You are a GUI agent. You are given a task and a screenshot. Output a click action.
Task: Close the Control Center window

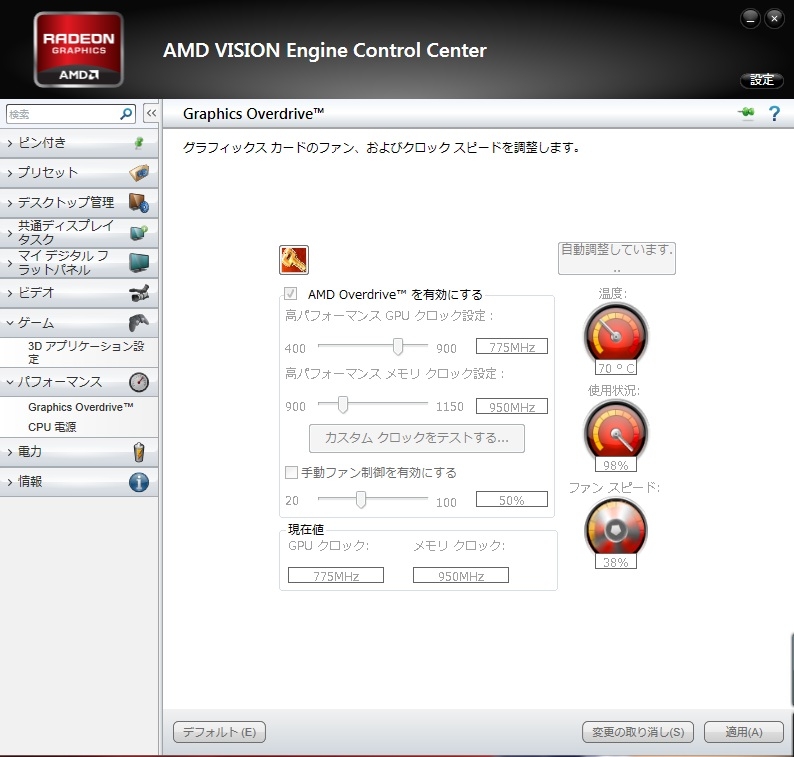click(x=774, y=19)
